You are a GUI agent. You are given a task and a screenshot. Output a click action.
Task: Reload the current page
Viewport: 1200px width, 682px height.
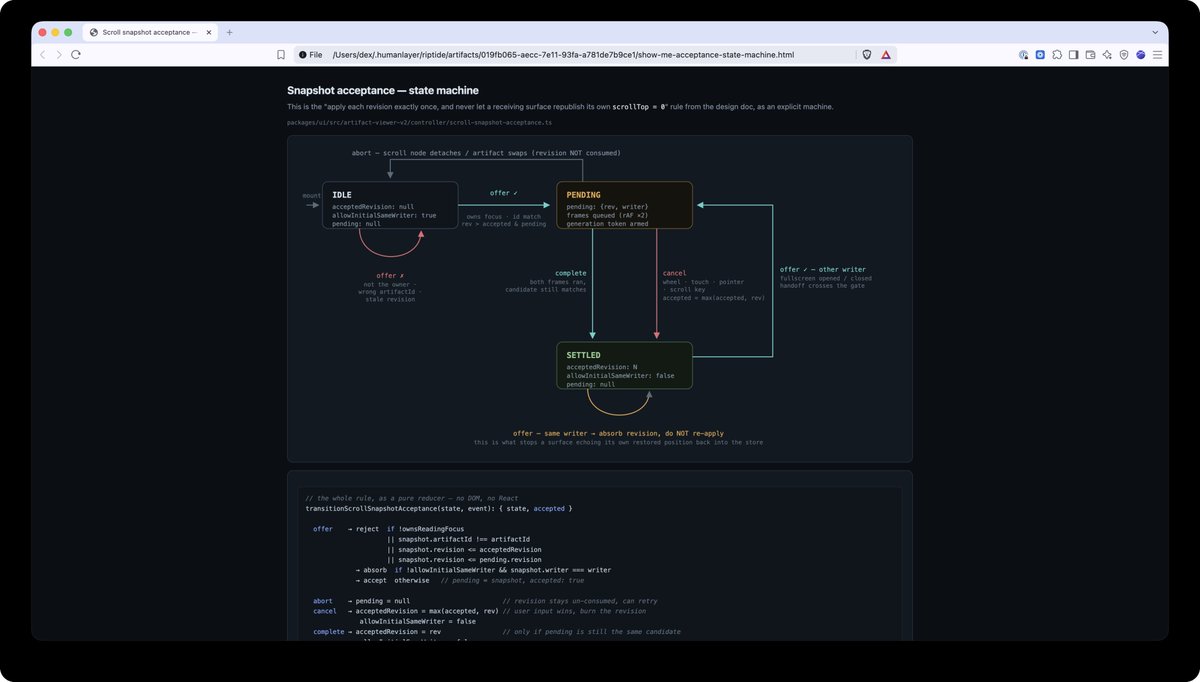pyautogui.click(x=75, y=54)
